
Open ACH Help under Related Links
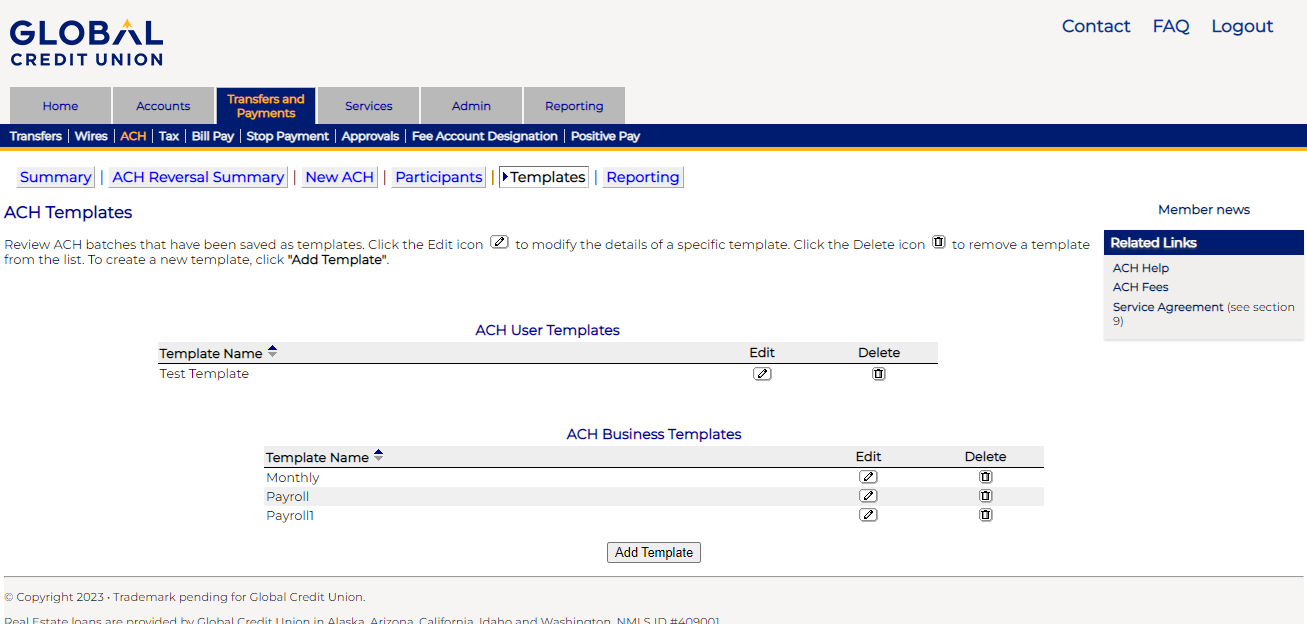click(1141, 268)
